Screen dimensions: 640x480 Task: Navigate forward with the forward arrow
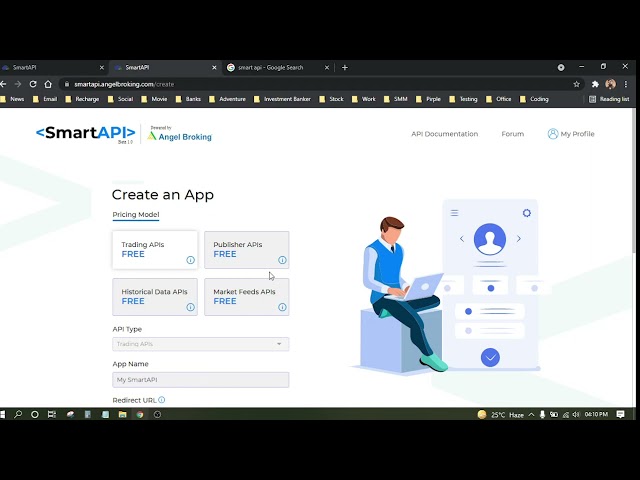tap(18, 84)
